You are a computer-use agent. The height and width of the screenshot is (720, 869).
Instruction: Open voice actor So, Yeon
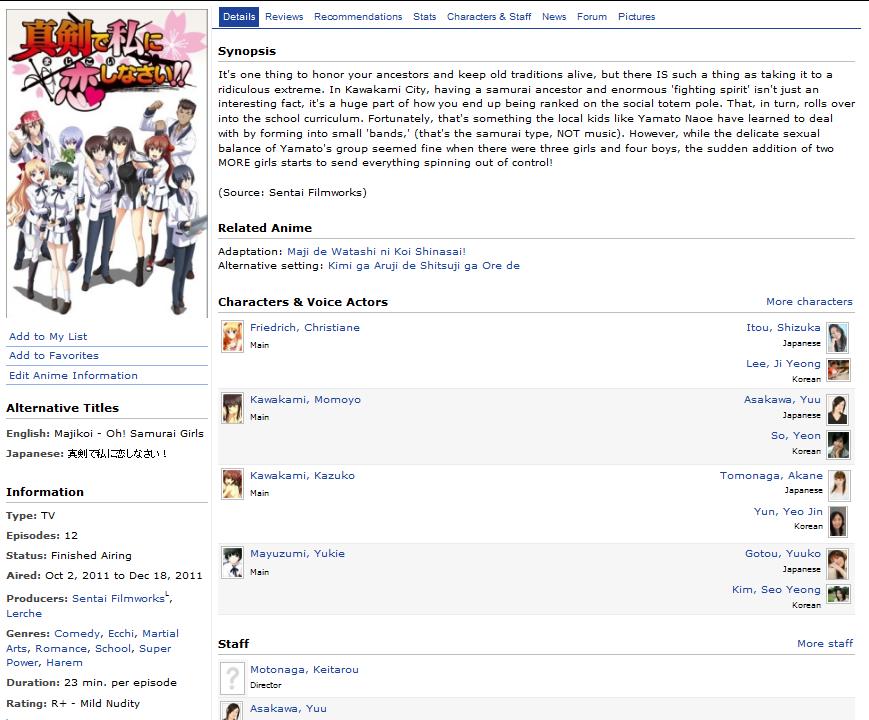[x=796, y=436]
